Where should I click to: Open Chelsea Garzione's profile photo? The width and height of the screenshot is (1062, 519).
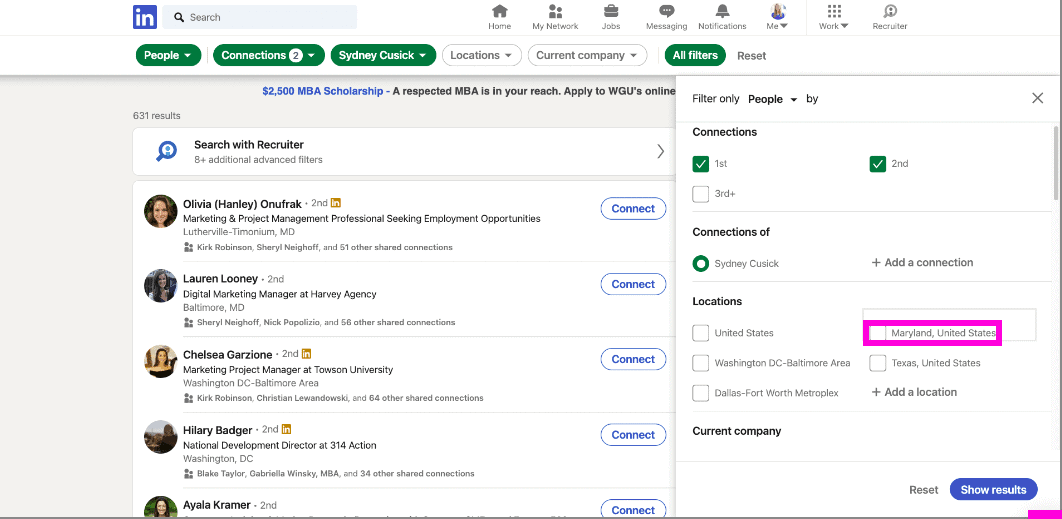[161, 361]
